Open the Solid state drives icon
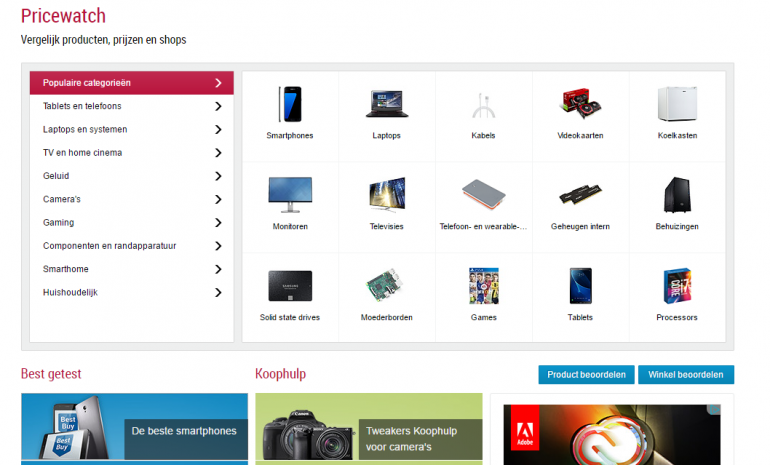Viewport: 770px width, 465px height. click(290, 286)
